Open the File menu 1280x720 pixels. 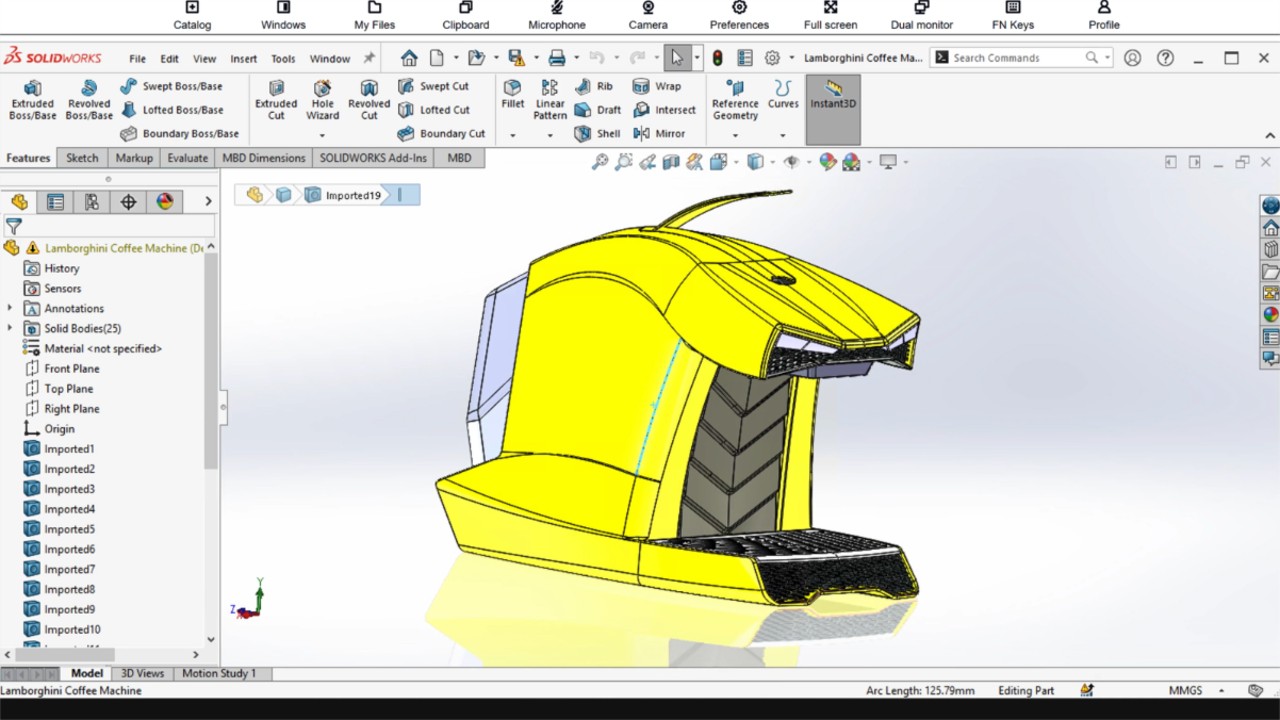(x=137, y=59)
